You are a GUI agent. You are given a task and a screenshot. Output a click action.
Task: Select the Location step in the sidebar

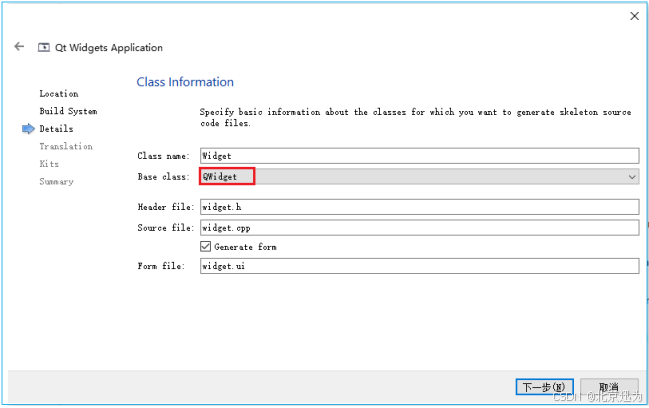[59, 94]
